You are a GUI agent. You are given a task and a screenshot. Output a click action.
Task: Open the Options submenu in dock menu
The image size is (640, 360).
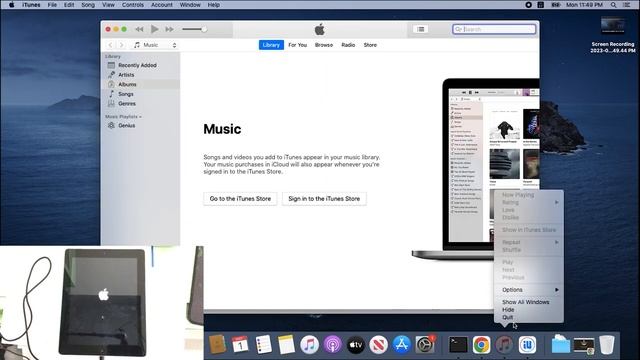pos(529,290)
